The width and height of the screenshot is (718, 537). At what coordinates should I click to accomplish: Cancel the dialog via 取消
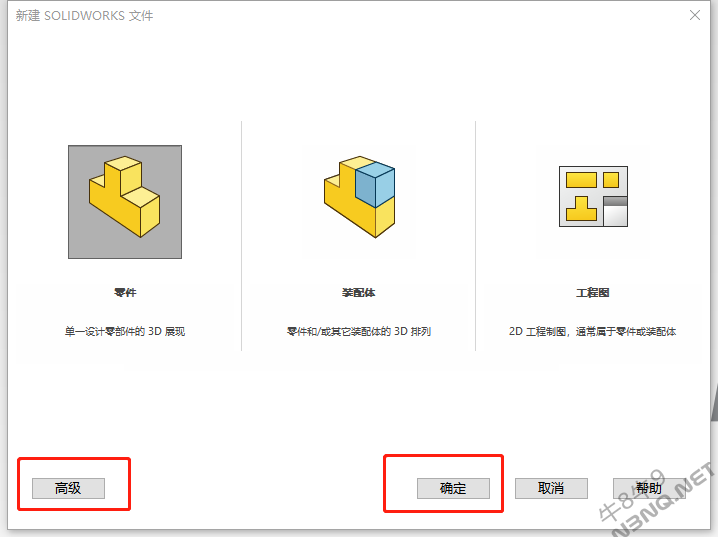point(551,488)
